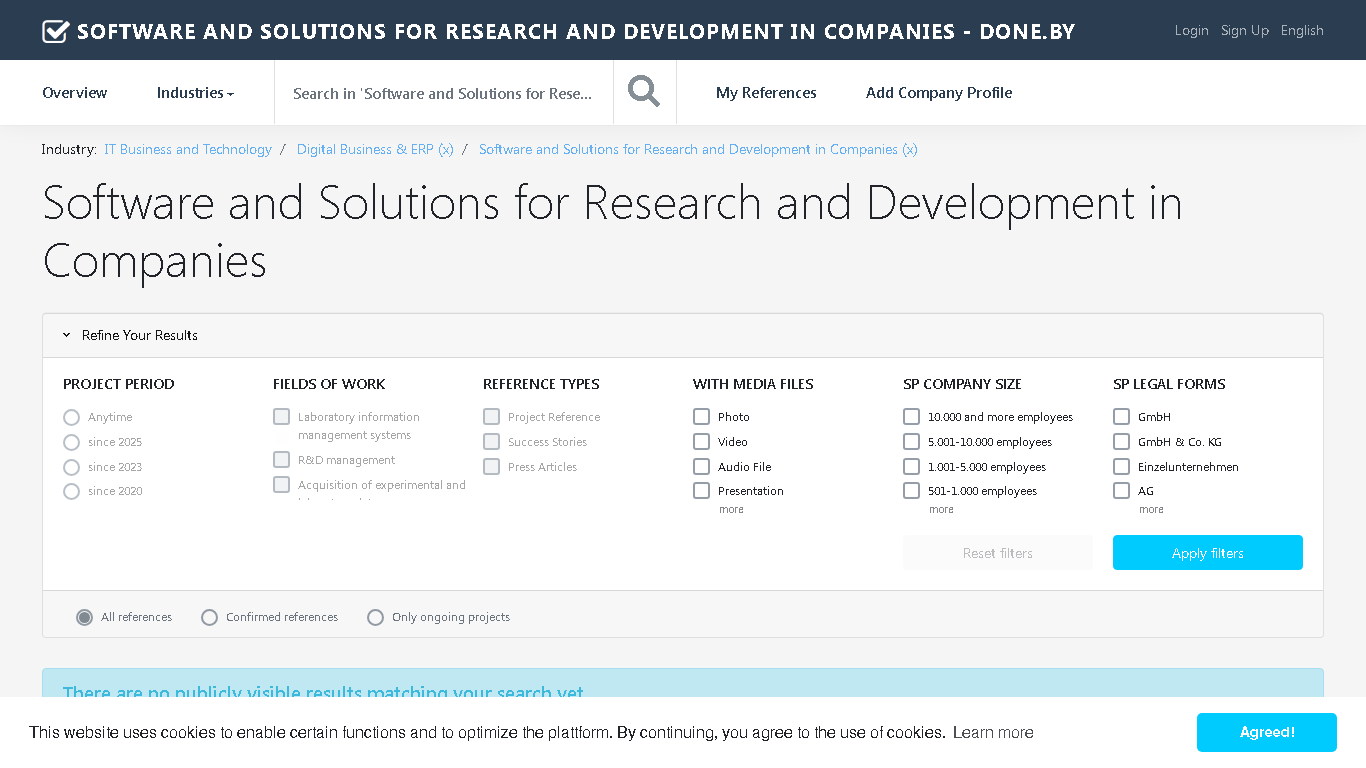Click the done.by checkmark logo icon

55,31
